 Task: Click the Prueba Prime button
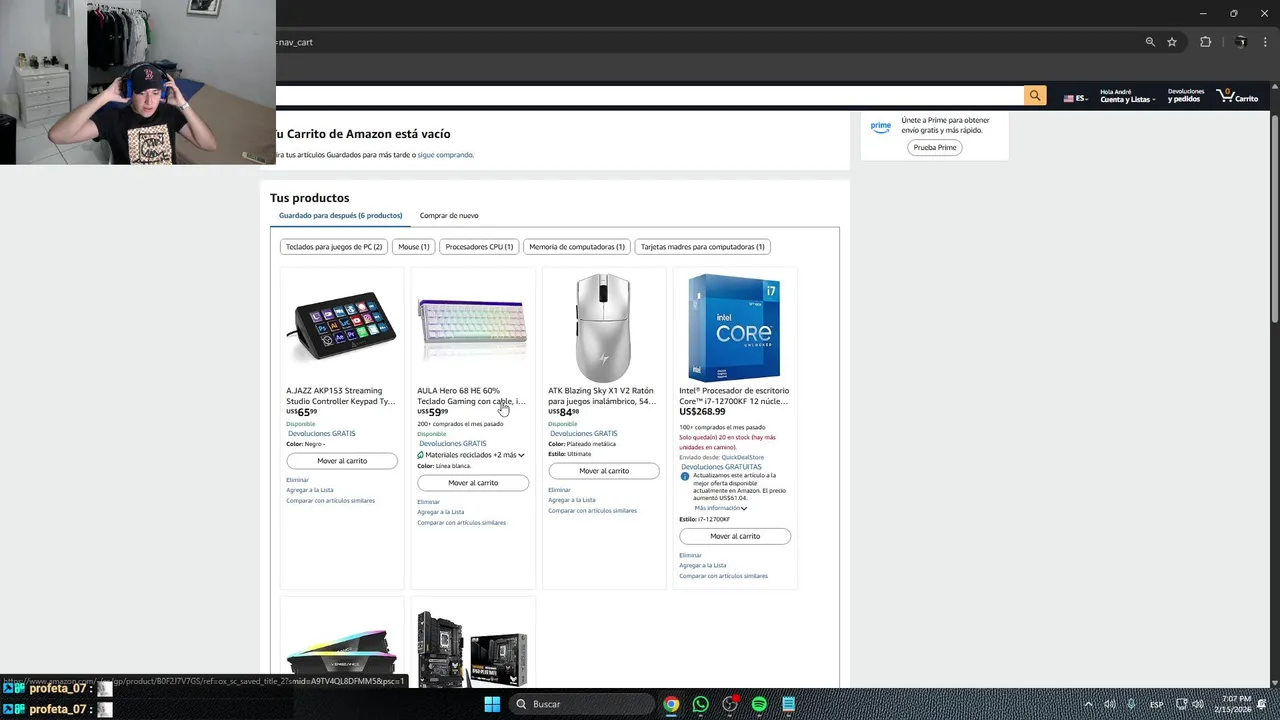coord(935,147)
